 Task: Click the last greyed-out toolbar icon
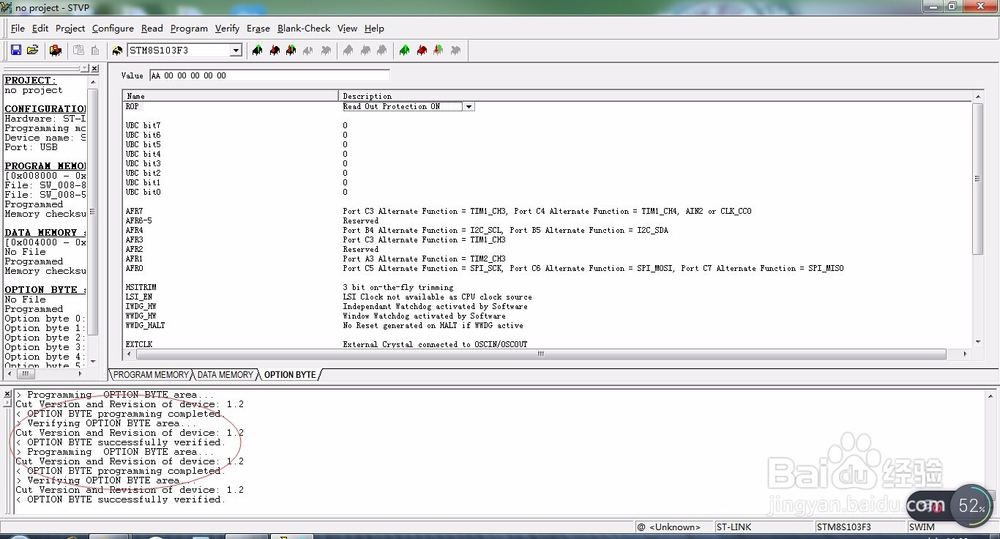tap(455, 50)
